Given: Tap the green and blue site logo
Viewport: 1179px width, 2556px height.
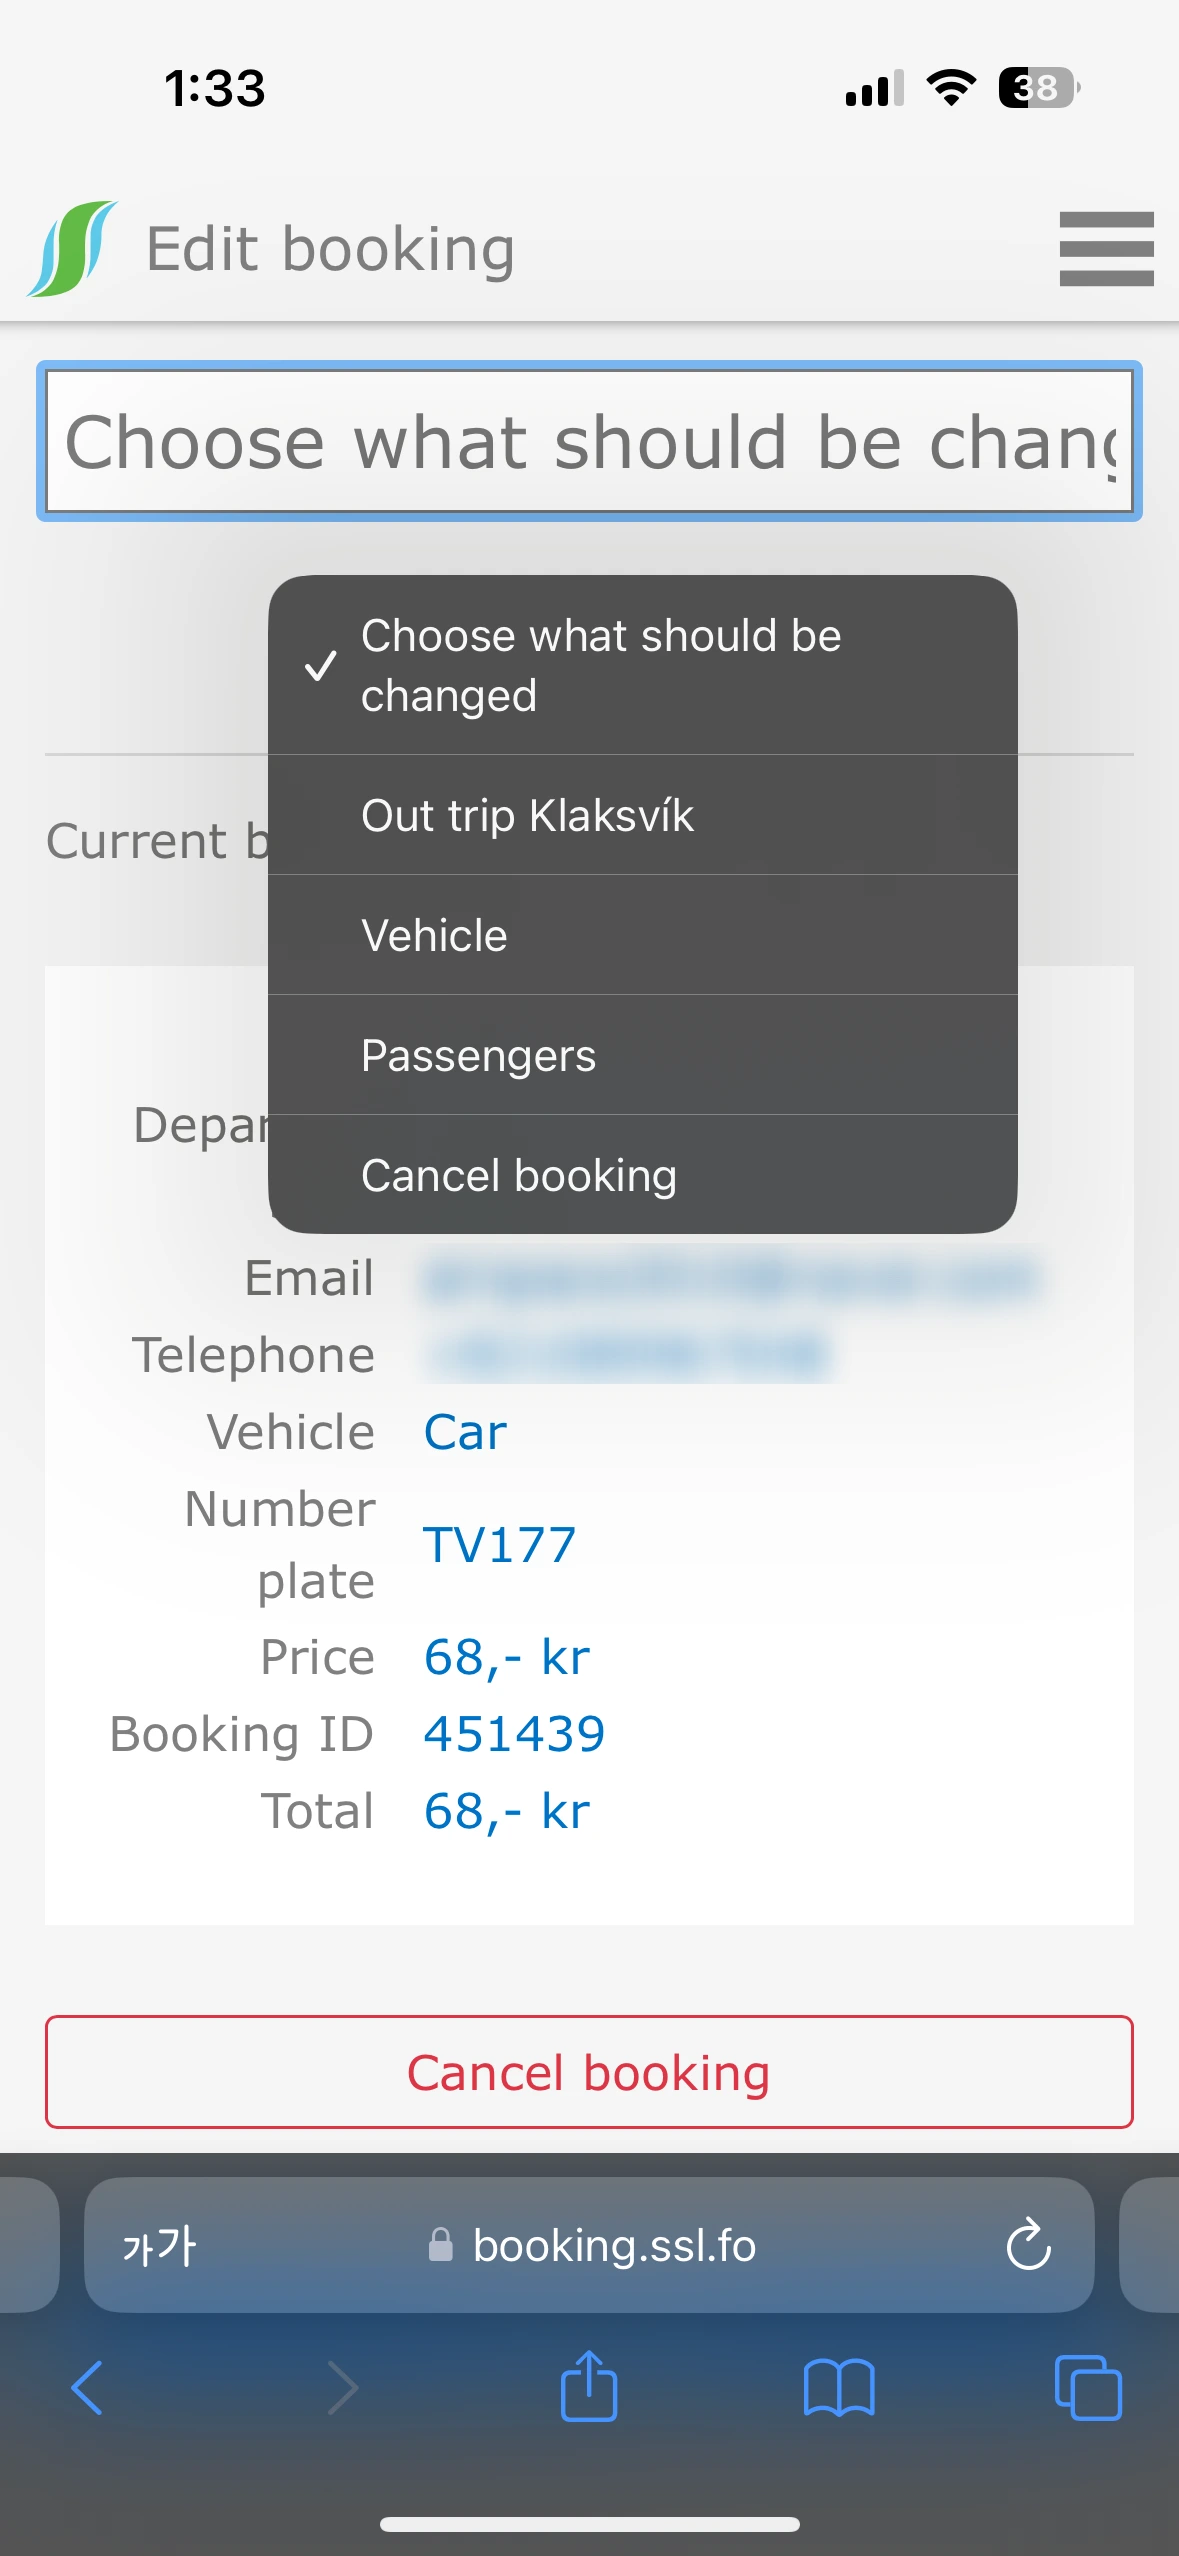Looking at the screenshot, I should pos(72,249).
